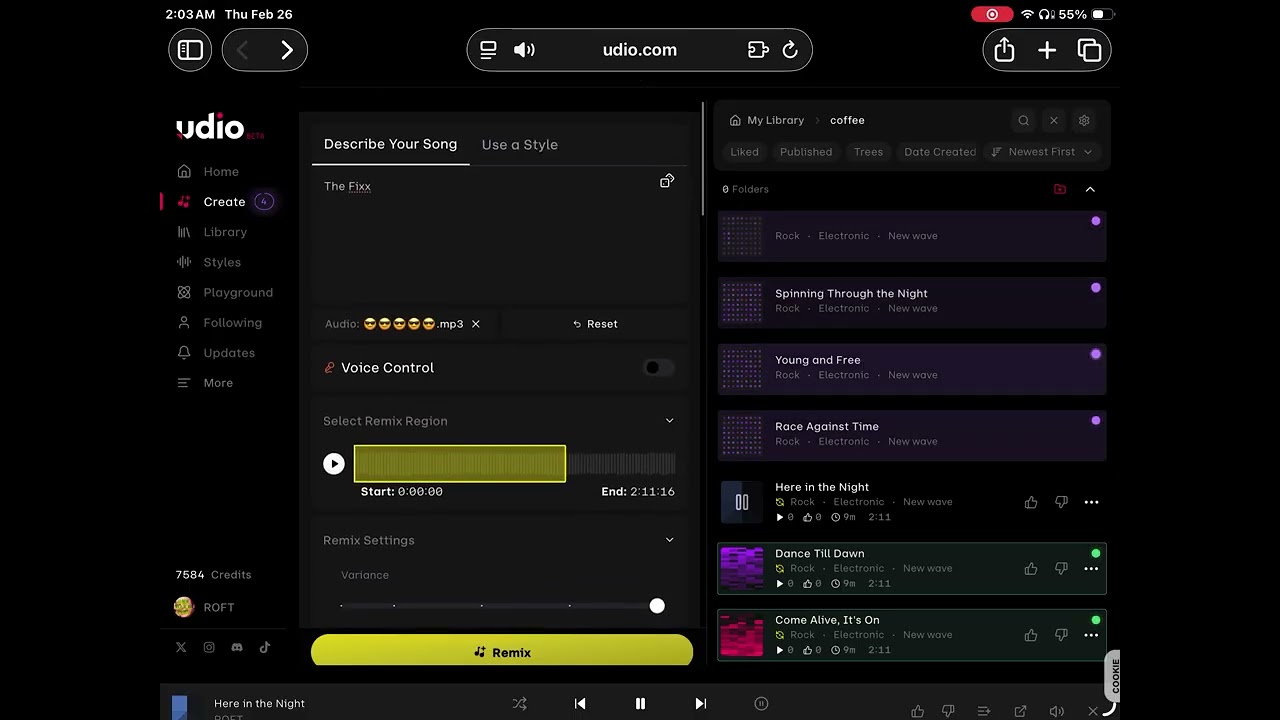Expand the prompt text box icon
Screen dimensions: 1280x720
pos(667,181)
